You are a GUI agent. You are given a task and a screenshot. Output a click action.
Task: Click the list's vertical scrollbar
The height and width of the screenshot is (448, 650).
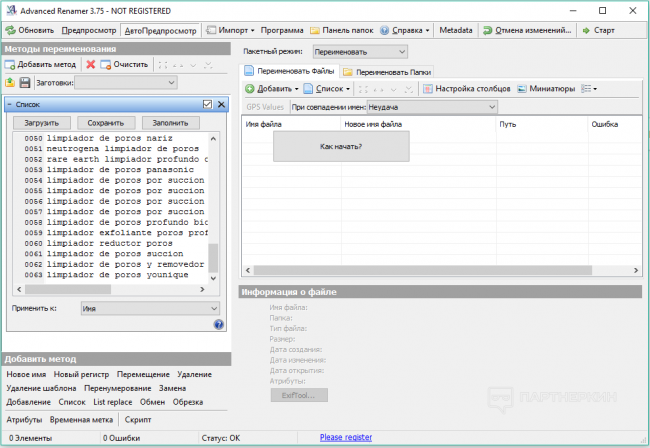(x=212, y=258)
